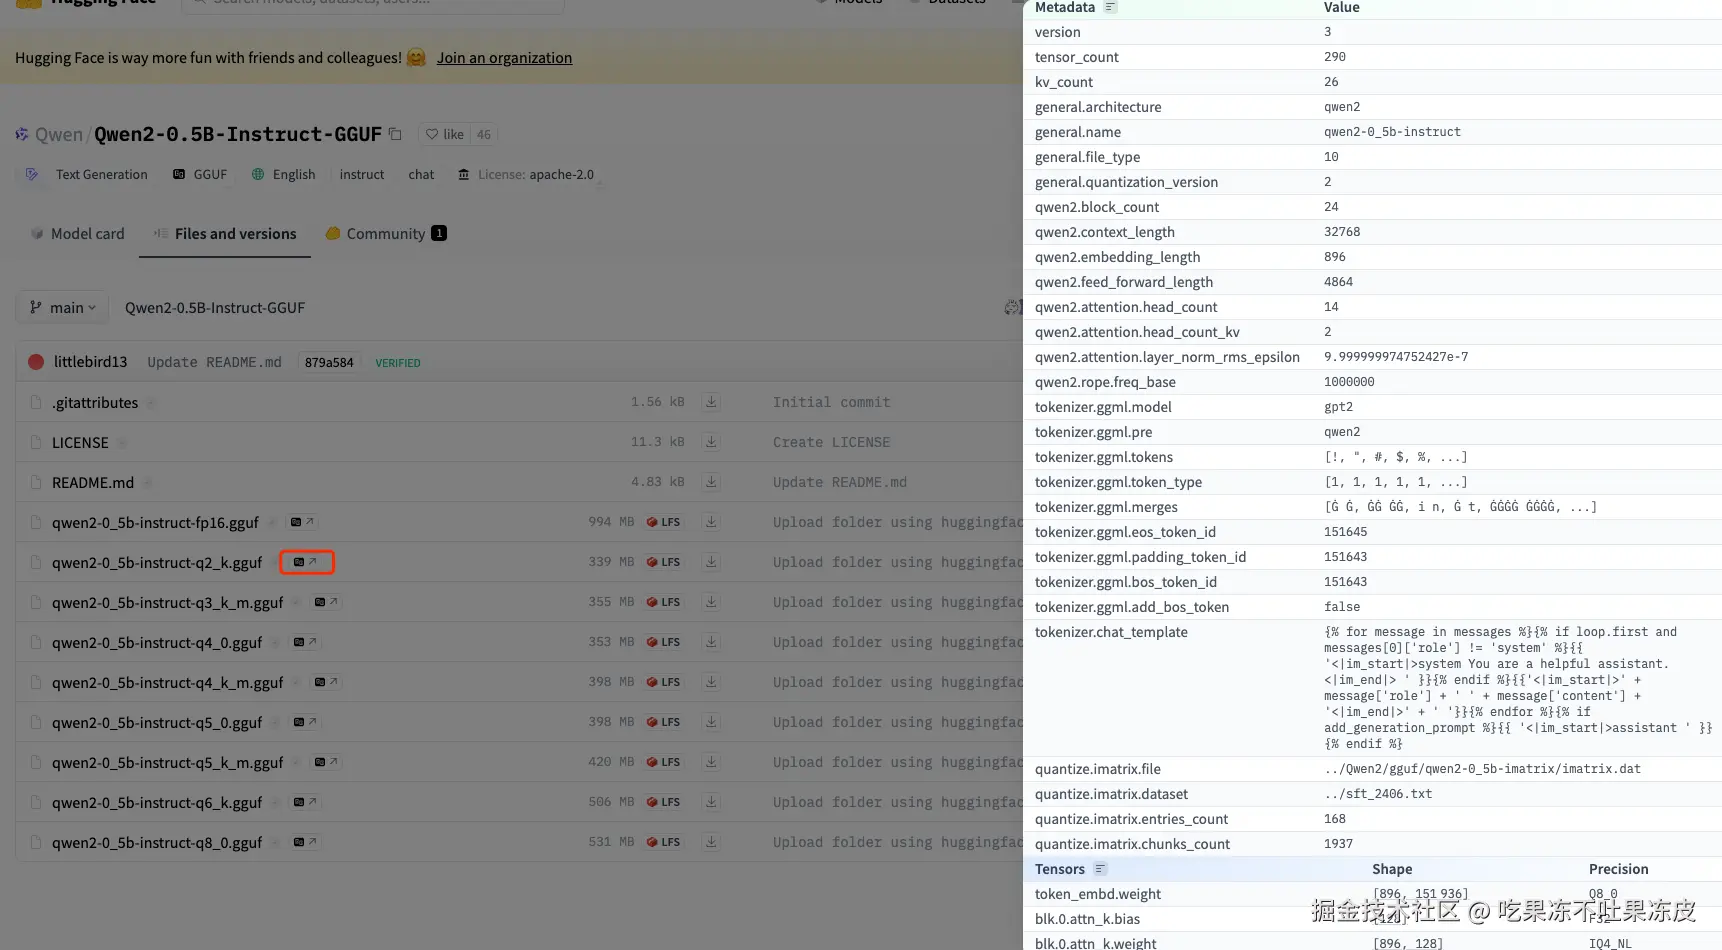The height and width of the screenshot is (950, 1722).
Task: Select the quantize.imatrix.dataset value ../sft_2406.txt
Action: coord(1378,794)
